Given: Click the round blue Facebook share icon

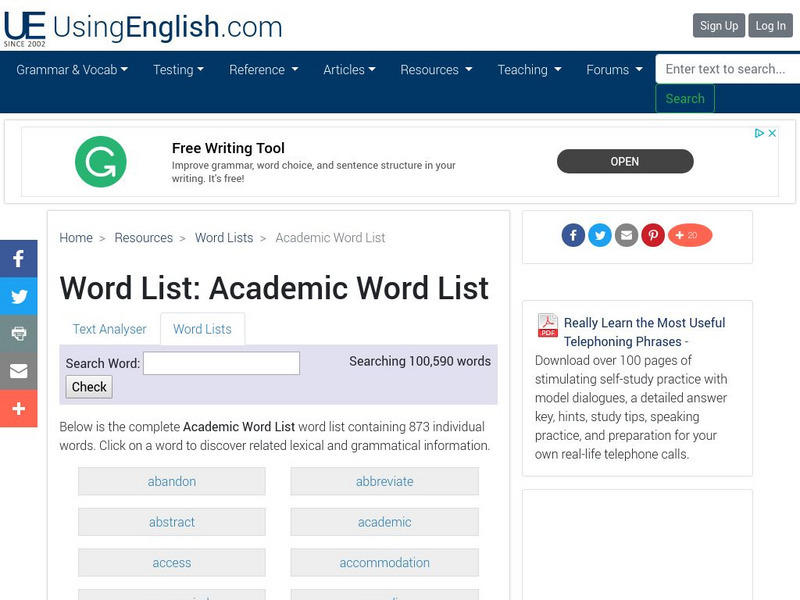Looking at the screenshot, I should 573,235.
